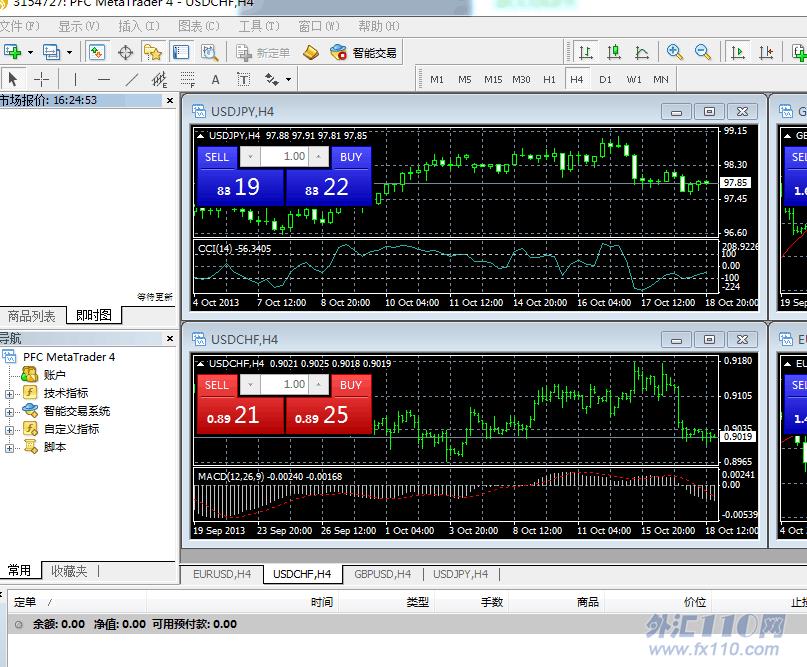The image size is (807, 667).
Task: Collapse one-click trading panel on USDCHF chart
Action: (201, 363)
